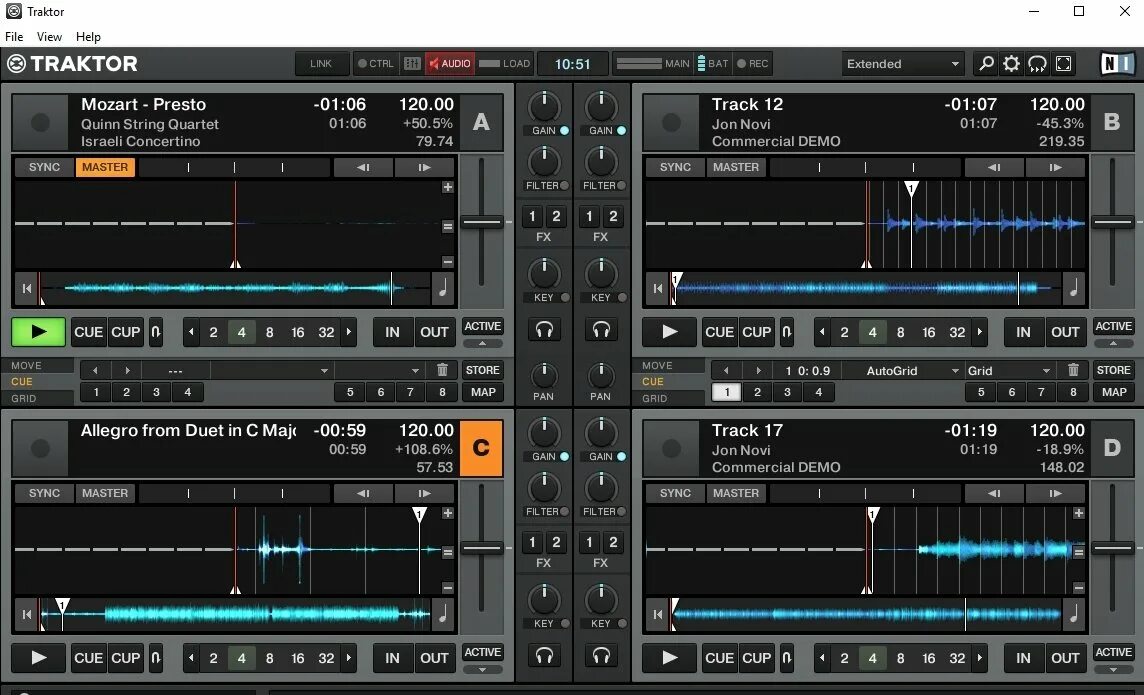This screenshot has height=695, width=1144.
Task: Open the Help menu
Action: pyautogui.click(x=88, y=36)
